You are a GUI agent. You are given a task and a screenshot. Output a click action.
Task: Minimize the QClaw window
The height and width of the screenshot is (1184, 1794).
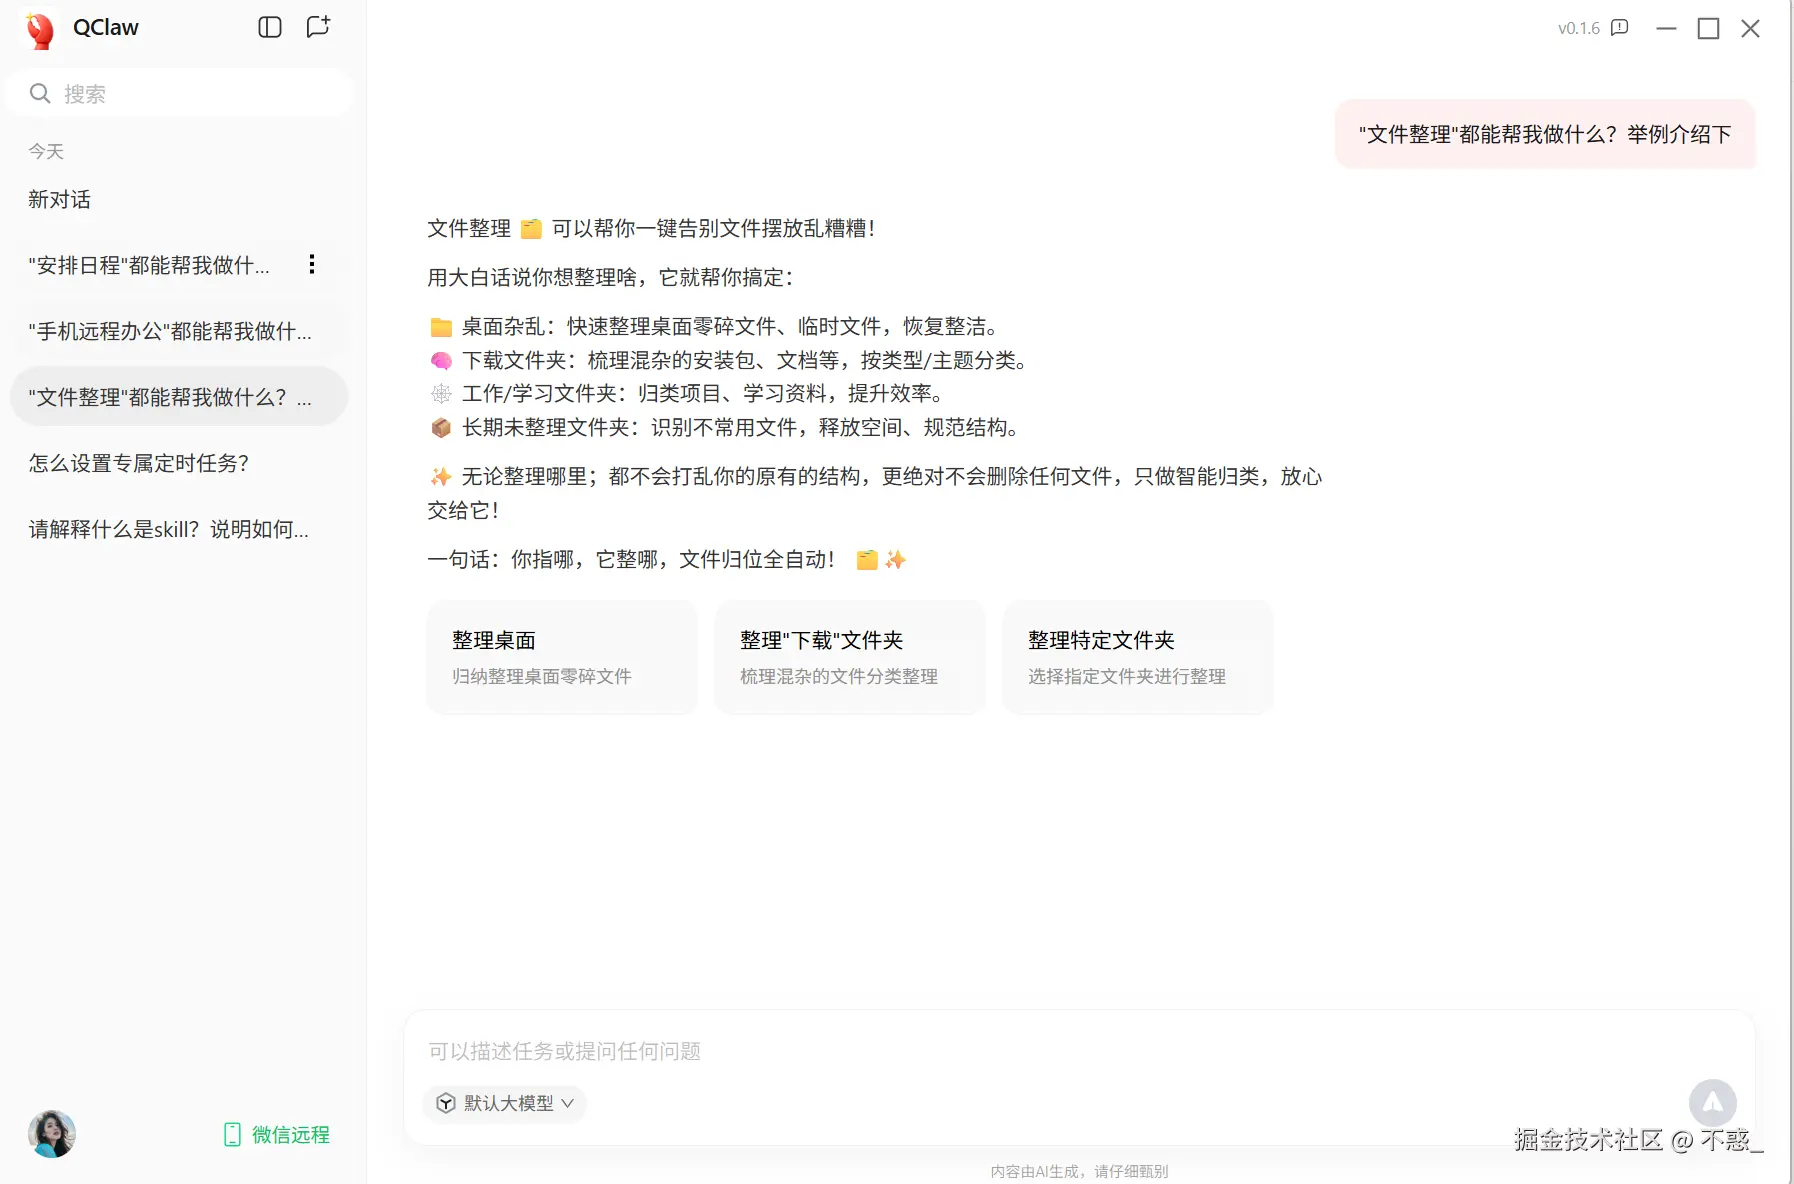coord(1666,28)
